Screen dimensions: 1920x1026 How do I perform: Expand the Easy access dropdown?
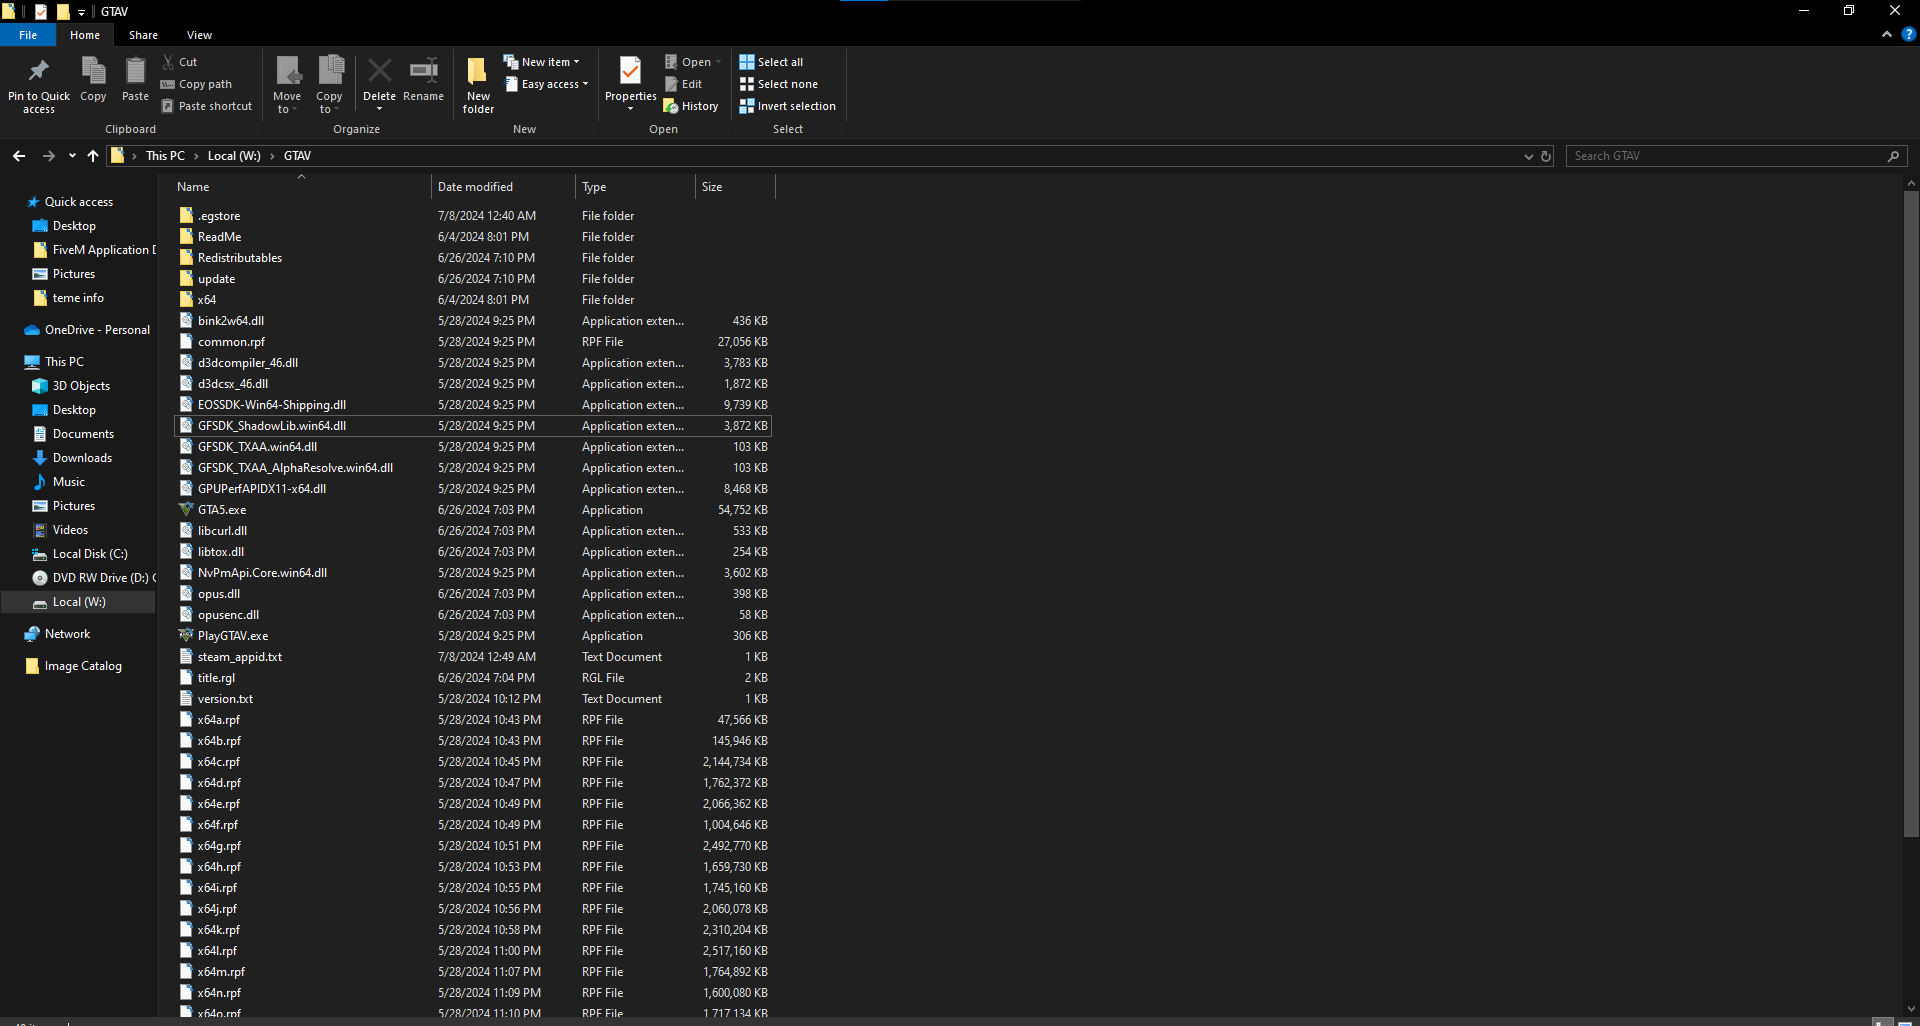[546, 84]
